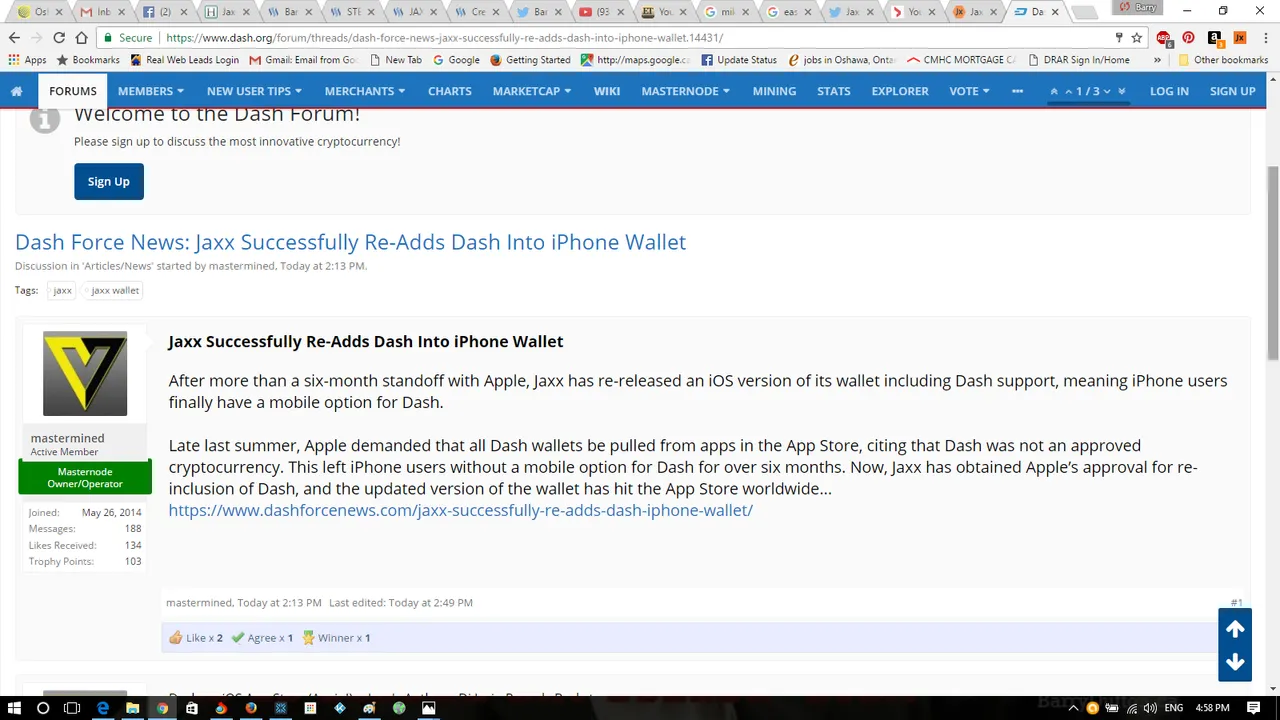Go back in browser history
The height and width of the screenshot is (720, 1280).
14,38
